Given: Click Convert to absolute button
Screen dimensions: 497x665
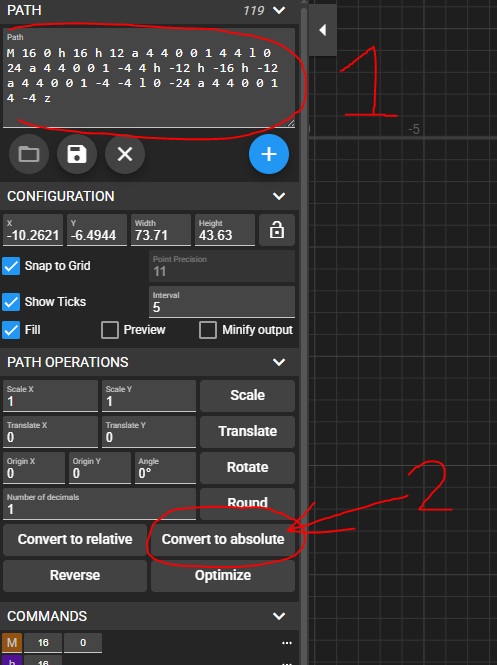Looking at the screenshot, I should [x=223, y=539].
